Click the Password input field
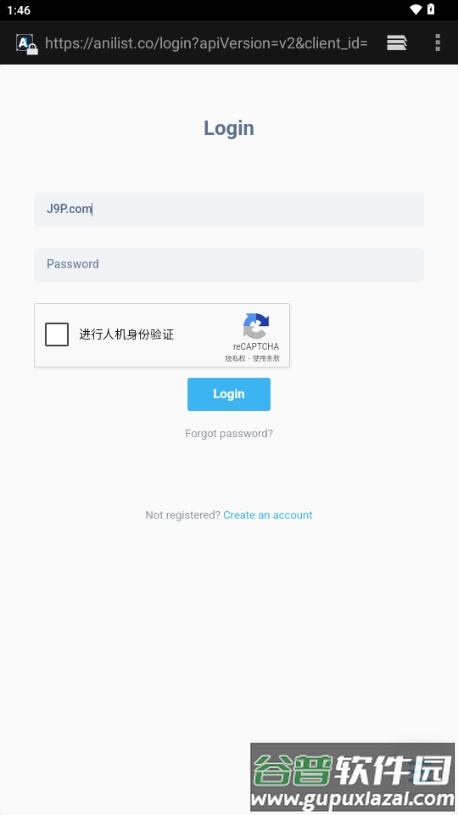This screenshot has width=458, height=815. tap(229, 265)
